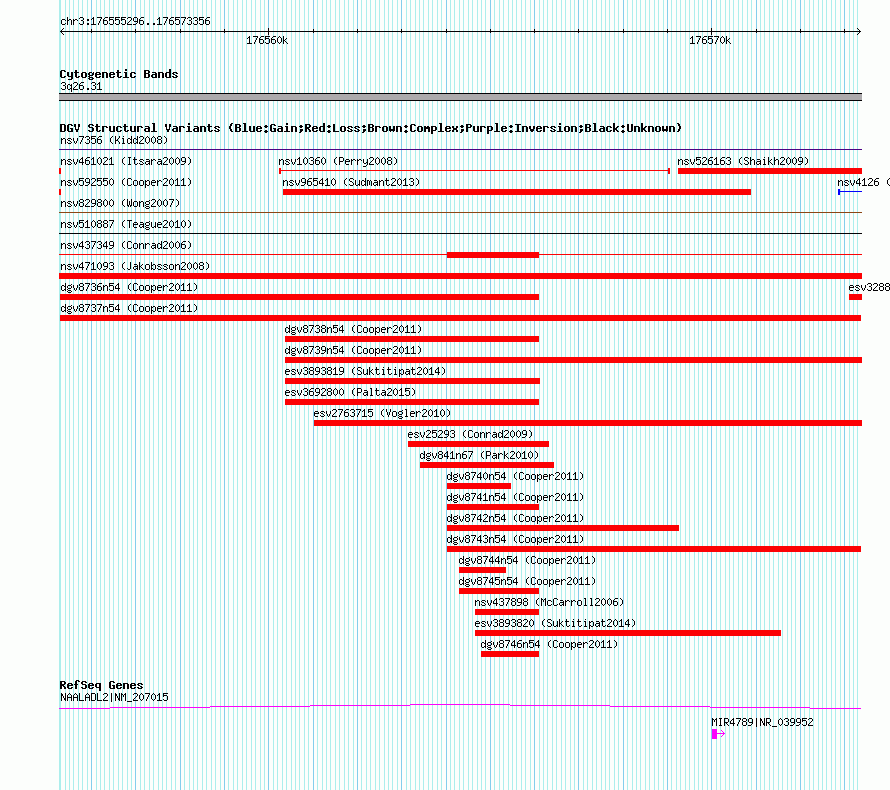Image resolution: width=890 pixels, height=790 pixels.
Task: Open nsv592550 (Cooper2011) label
Action: click(126, 182)
